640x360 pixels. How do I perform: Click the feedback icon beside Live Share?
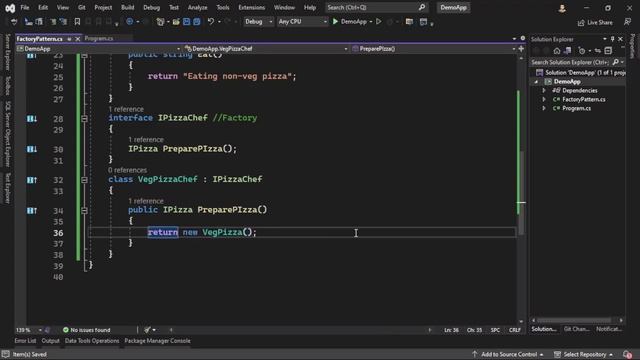click(627, 22)
